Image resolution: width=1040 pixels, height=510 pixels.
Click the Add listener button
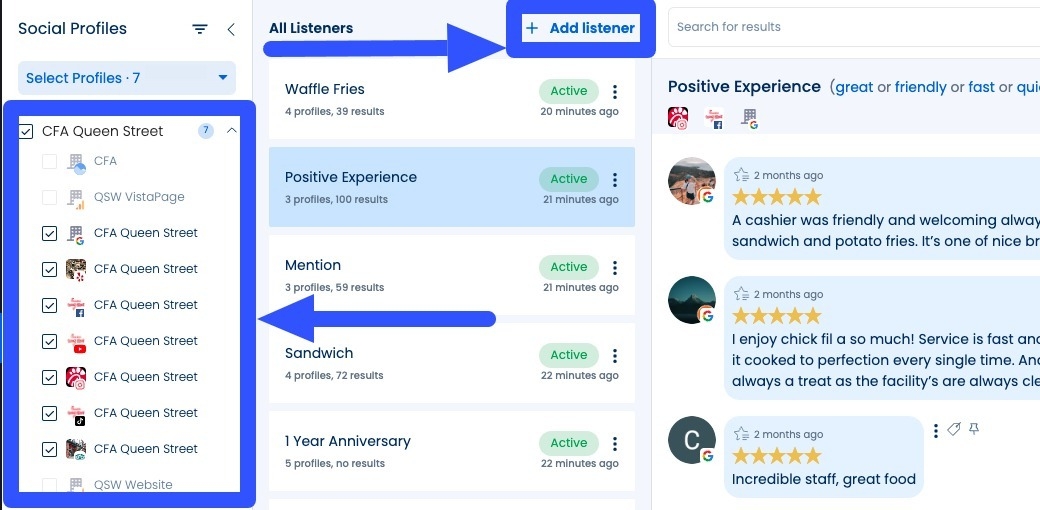coord(581,28)
